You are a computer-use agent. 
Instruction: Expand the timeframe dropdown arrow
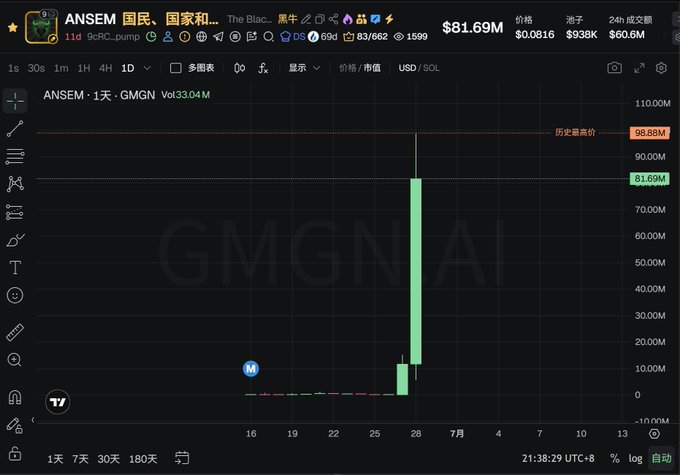pos(147,68)
